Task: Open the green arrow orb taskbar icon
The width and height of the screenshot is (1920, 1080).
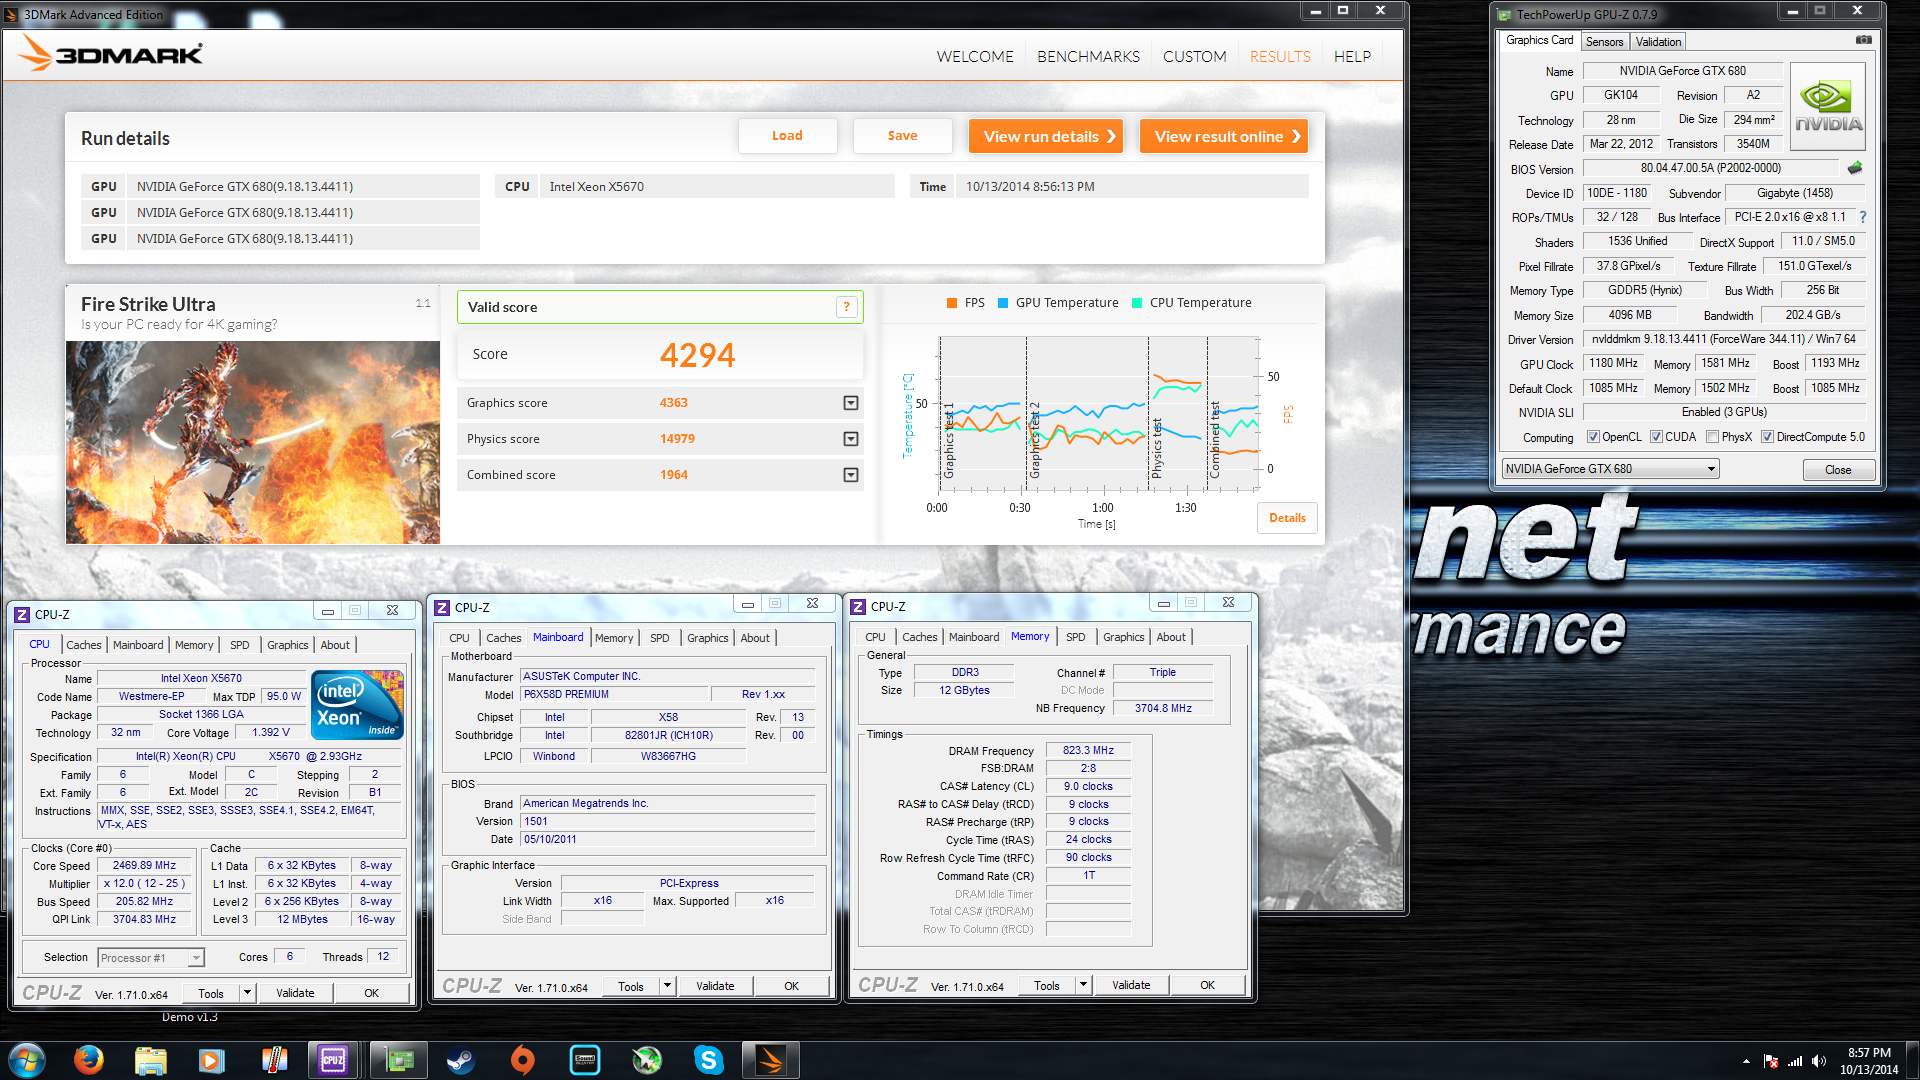Action: point(647,1060)
